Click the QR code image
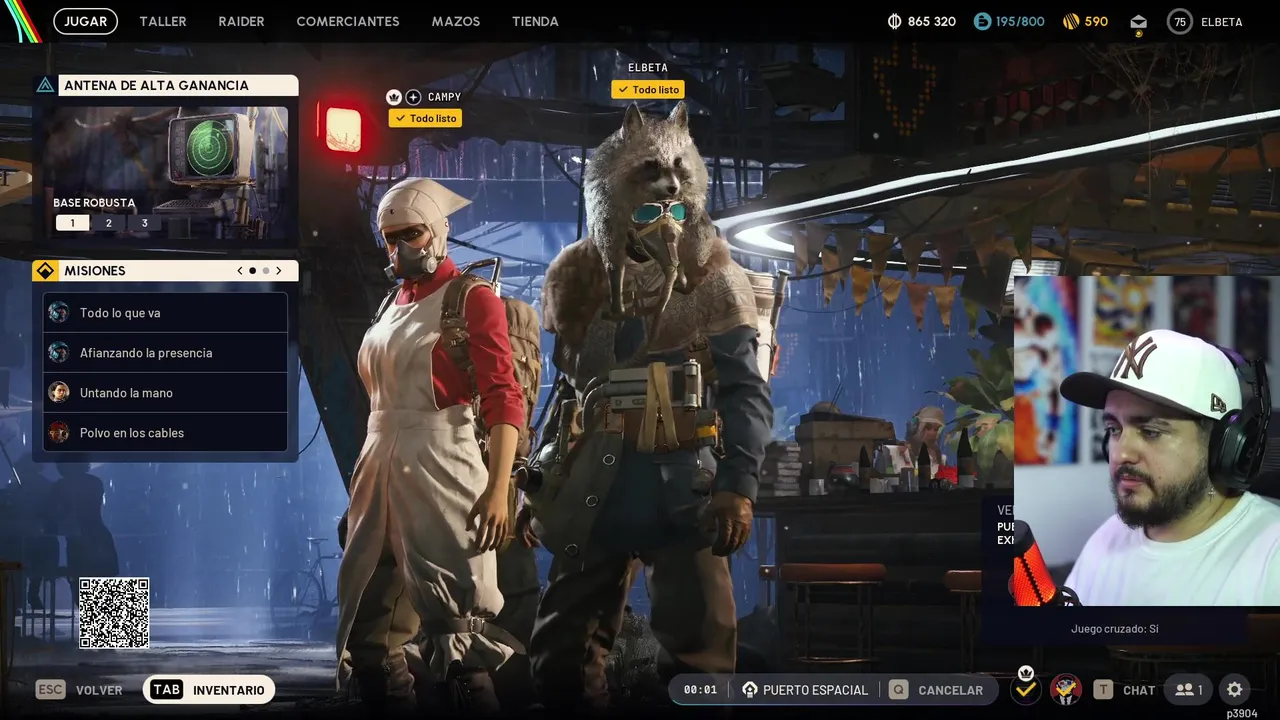The height and width of the screenshot is (720, 1280). [x=114, y=613]
